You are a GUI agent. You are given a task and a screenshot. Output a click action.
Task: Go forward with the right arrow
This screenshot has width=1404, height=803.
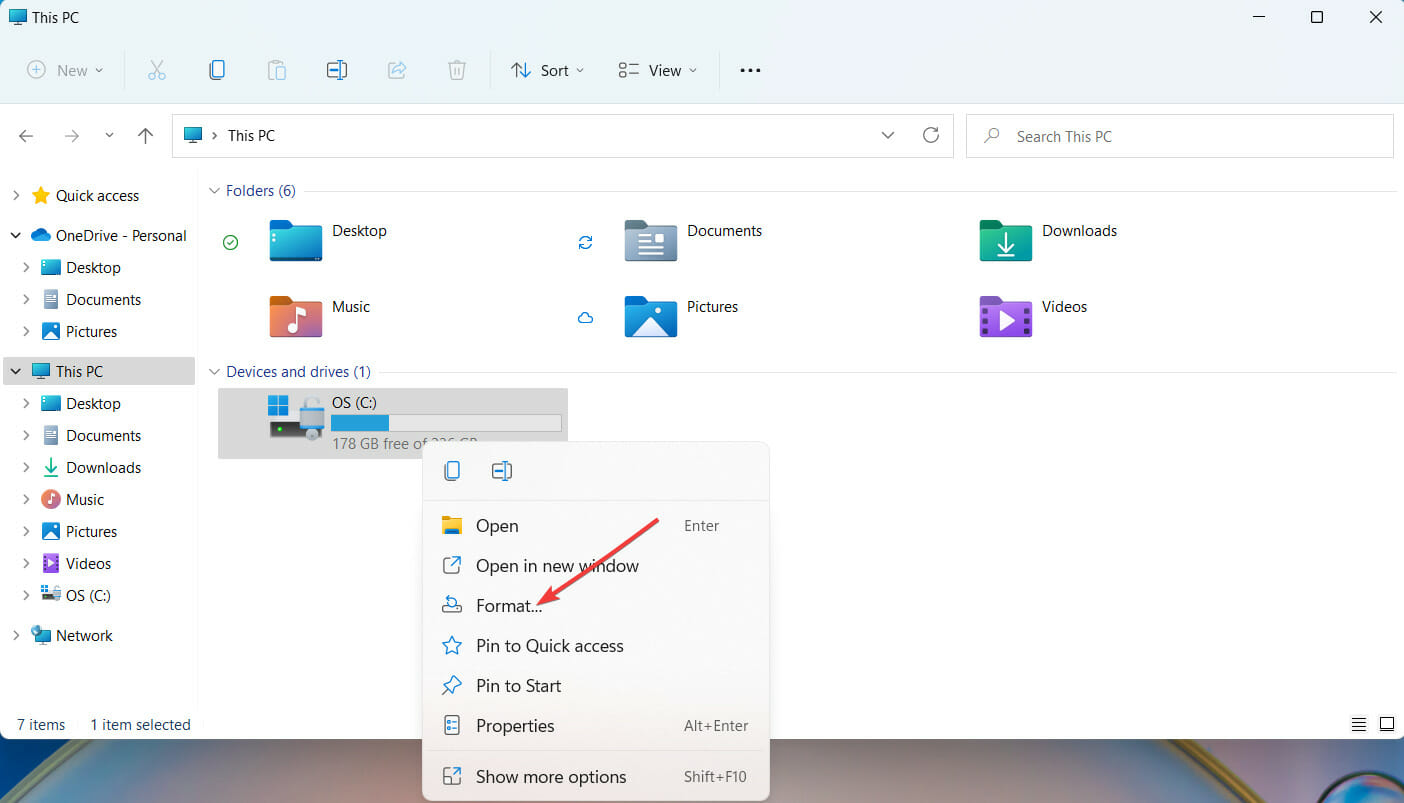point(71,136)
